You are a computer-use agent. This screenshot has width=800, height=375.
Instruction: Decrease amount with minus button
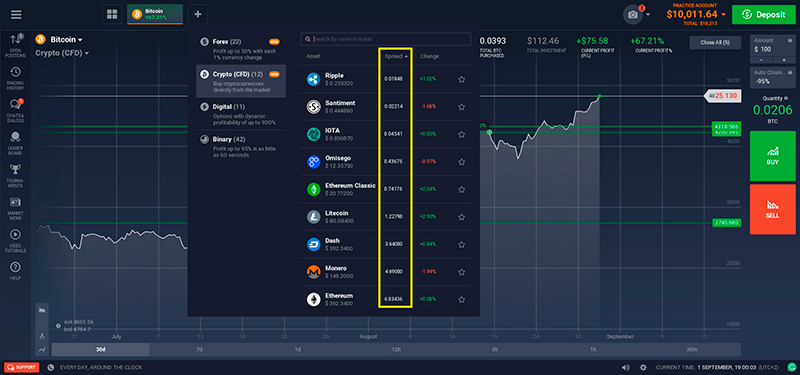(x=761, y=60)
